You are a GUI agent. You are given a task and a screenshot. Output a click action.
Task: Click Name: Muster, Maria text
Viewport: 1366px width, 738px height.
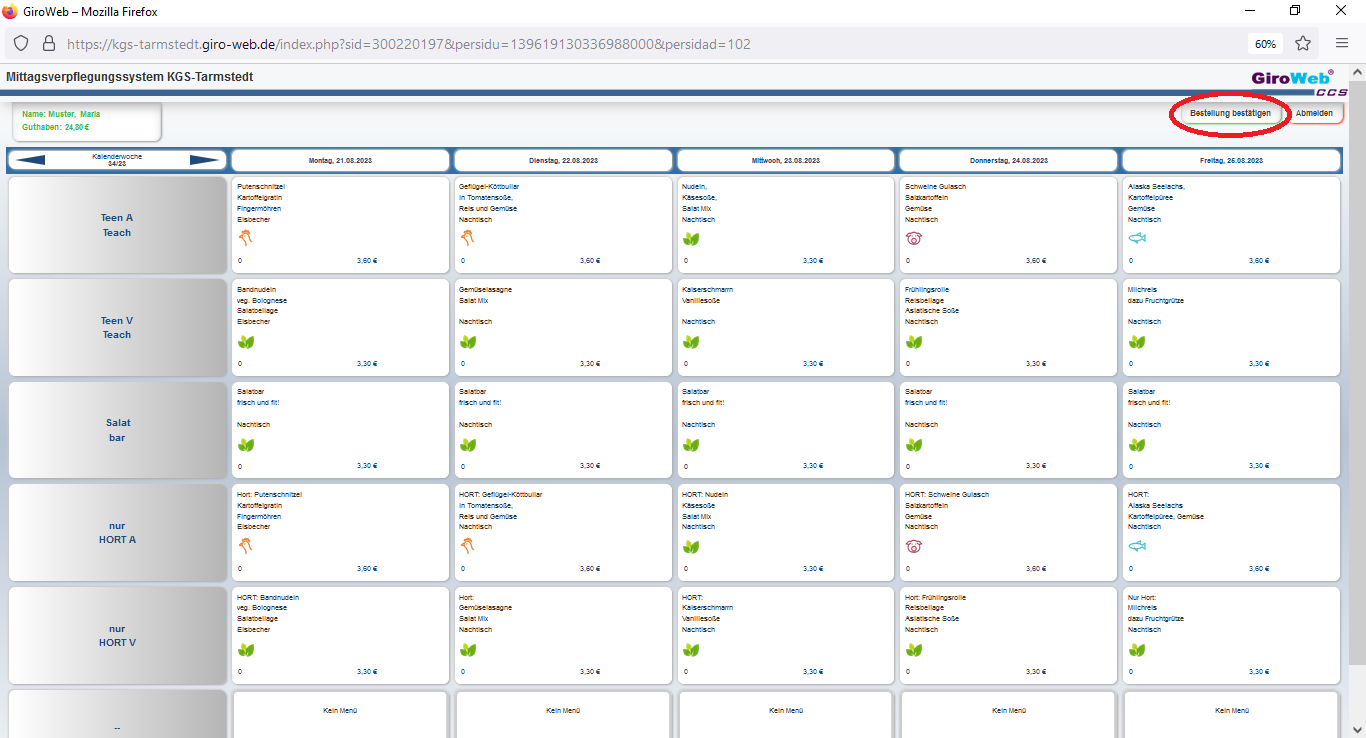click(x=61, y=114)
